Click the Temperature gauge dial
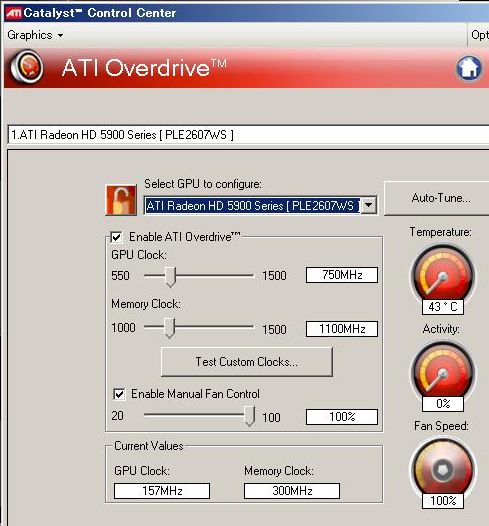 442,275
